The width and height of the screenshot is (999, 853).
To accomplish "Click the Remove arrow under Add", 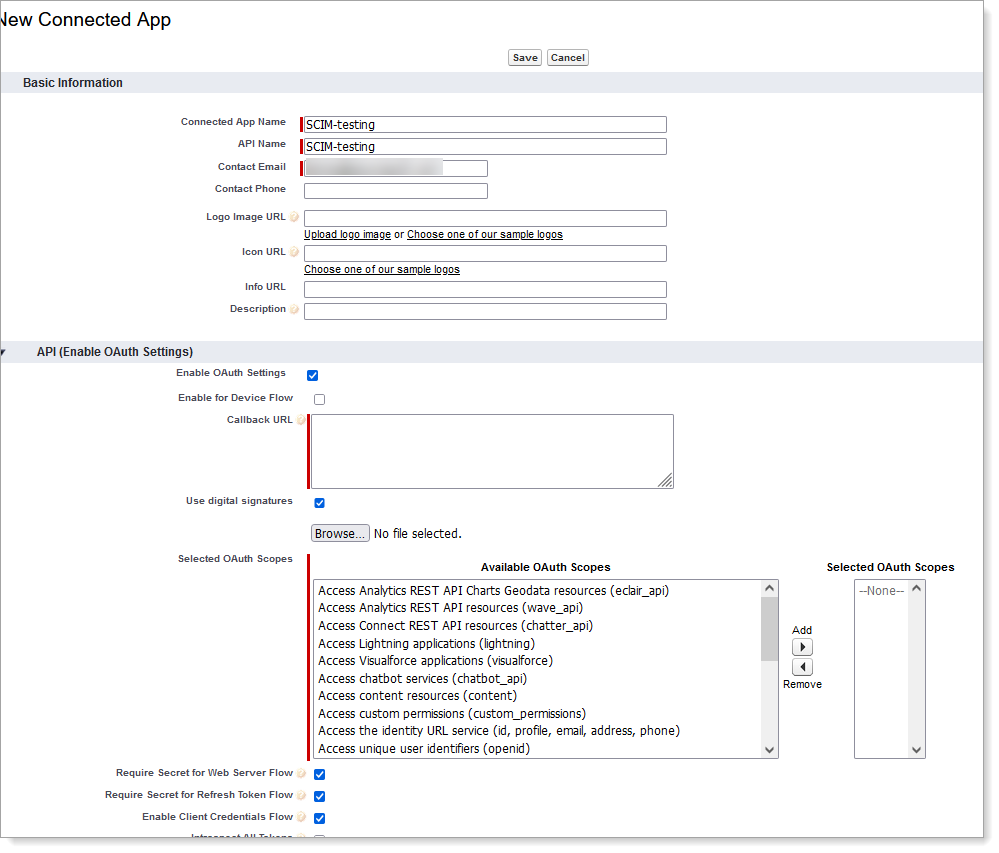I will (x=802, y=666).
